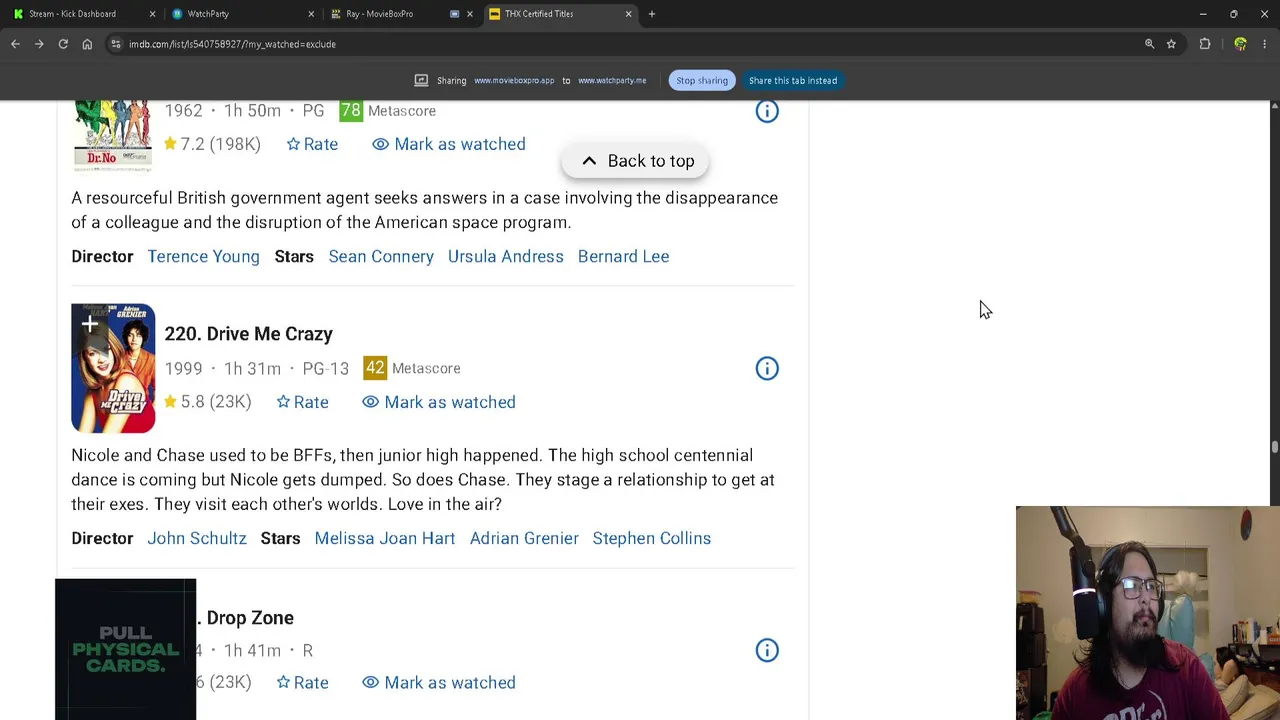This screenshot has height=720, width=1280.
Task: Open Melissa Joan Hart's page
Action: (385, 538)
